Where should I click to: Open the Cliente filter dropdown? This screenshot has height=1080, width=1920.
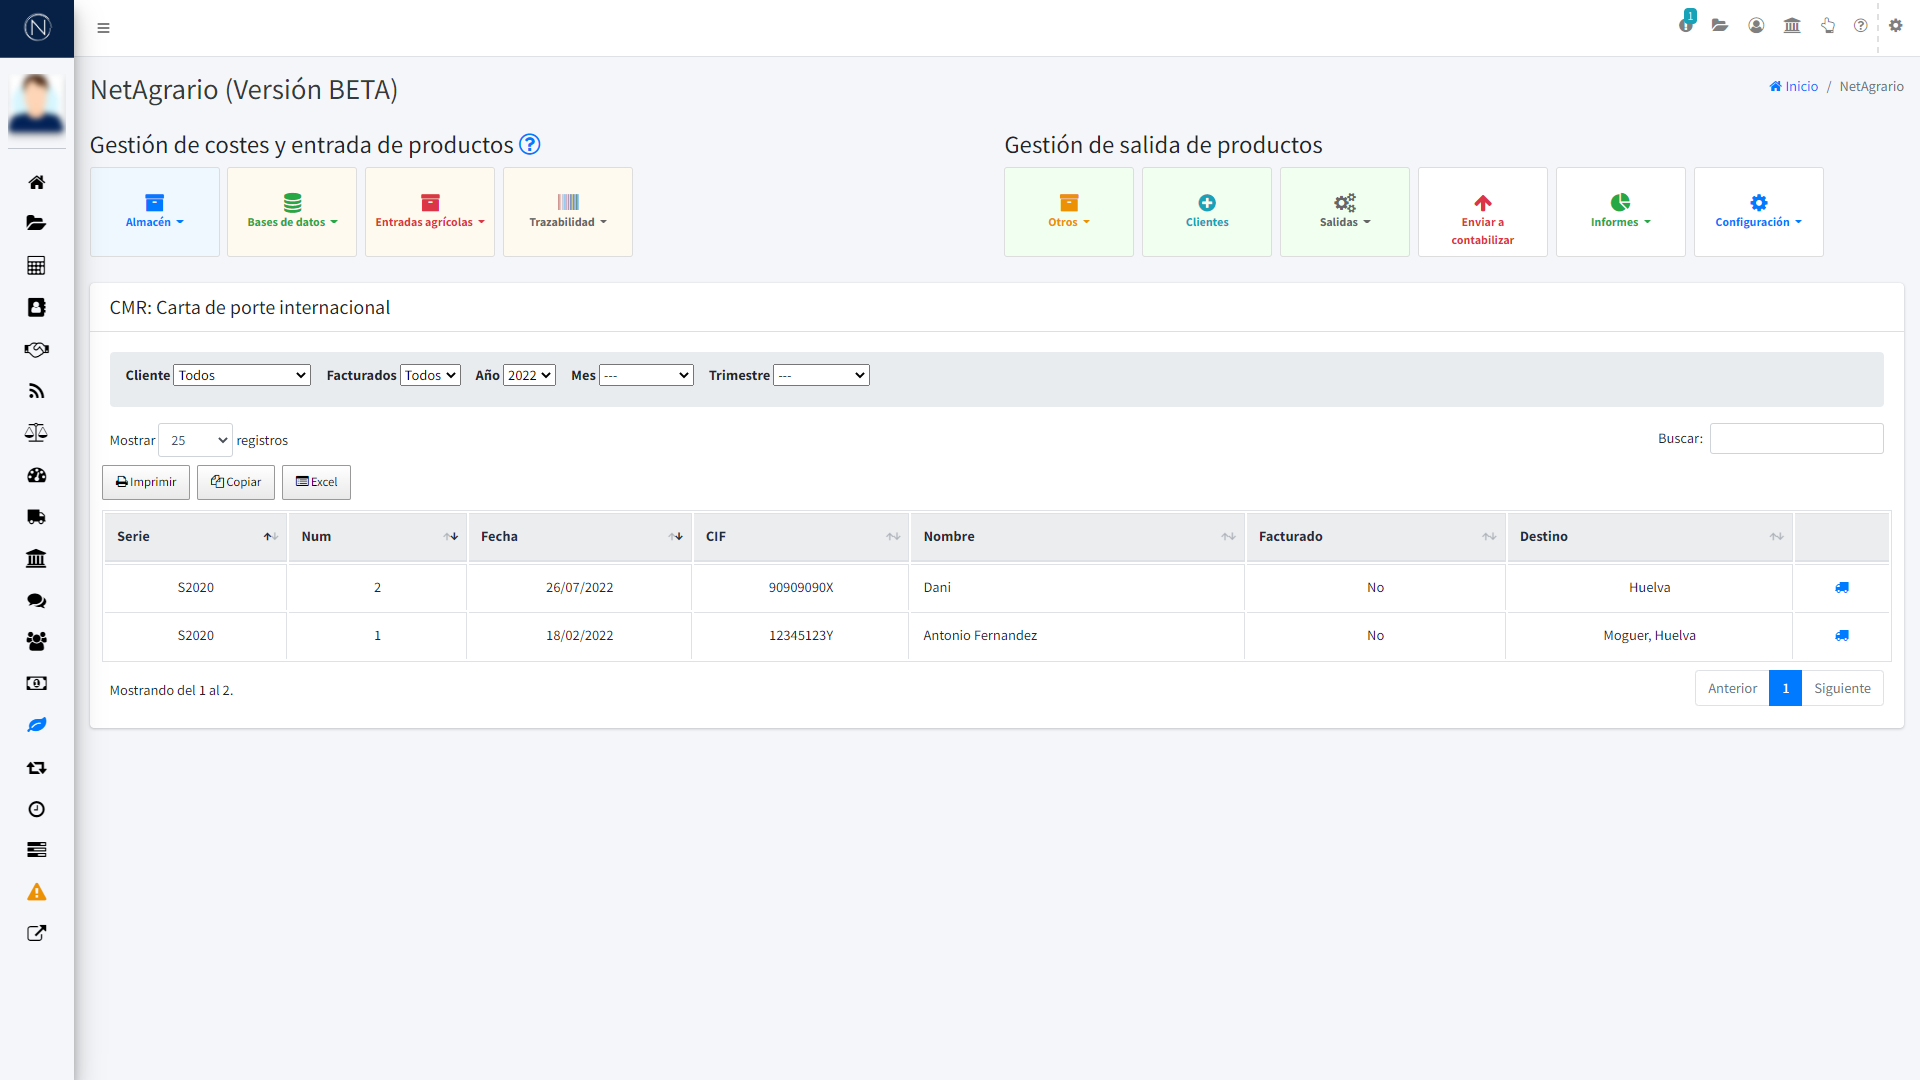click(x=242, y=375)
